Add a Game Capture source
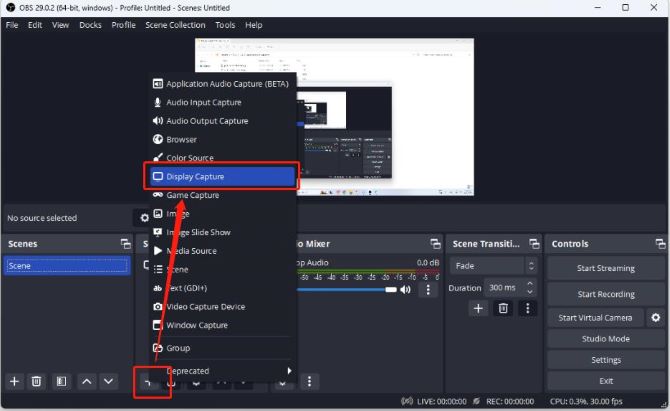The width and height of the screenshot is (670, 411). pyautogui.click(x=221, y=195)
